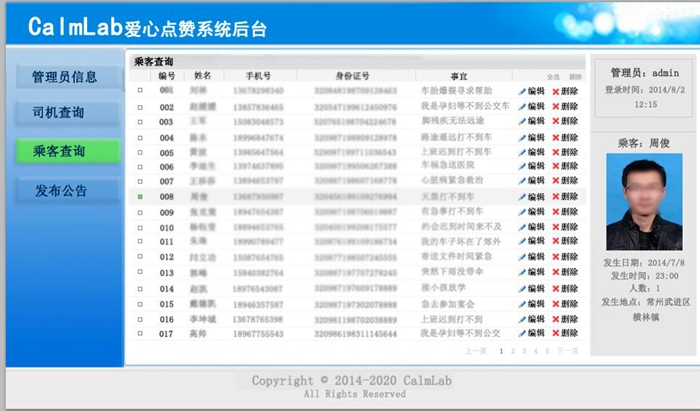The image size is (700, 411).
Task: Click the red delete icon for row 003
Action: click(556, 122)
